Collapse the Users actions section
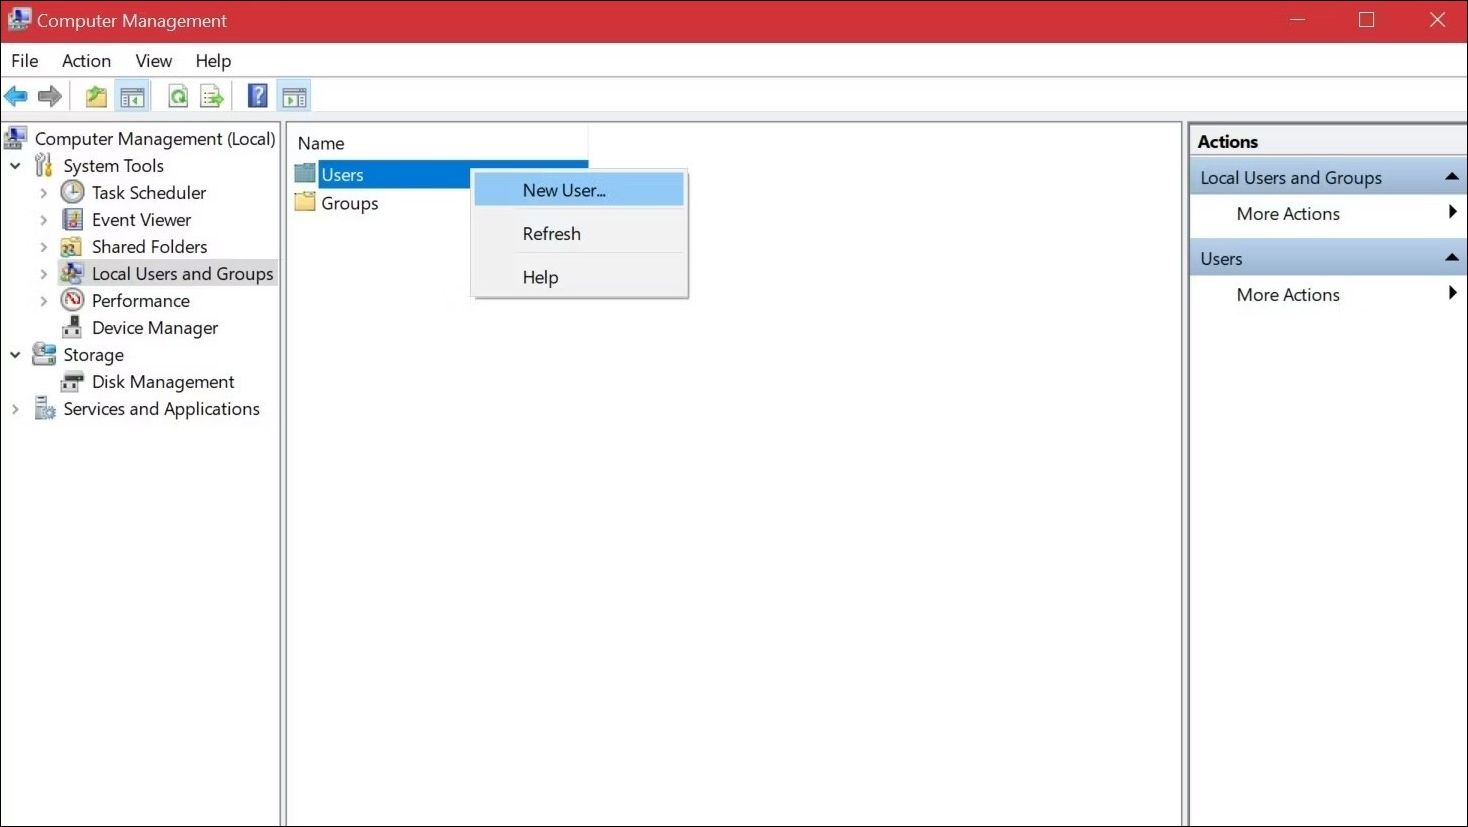The height and width of the screenshot is (827, 1468). [x=1451, y=258]
